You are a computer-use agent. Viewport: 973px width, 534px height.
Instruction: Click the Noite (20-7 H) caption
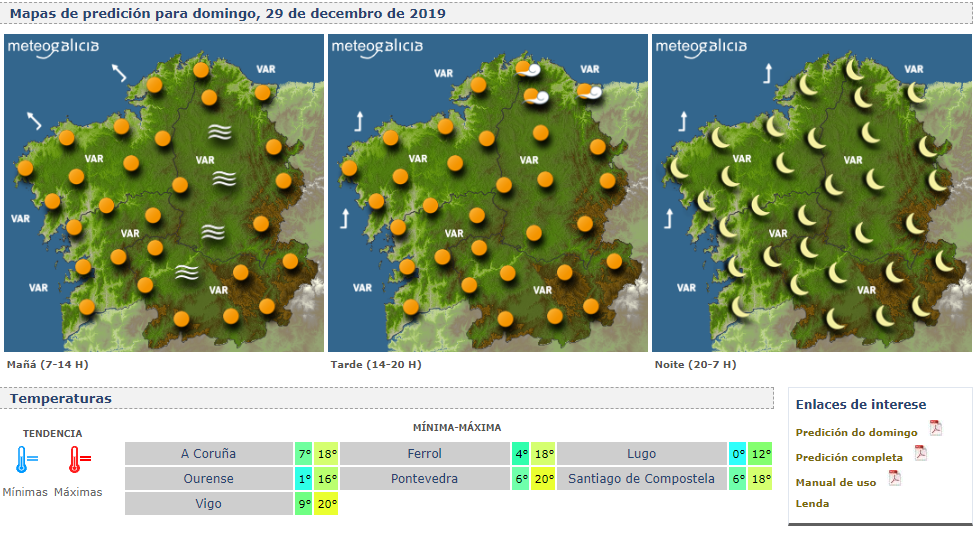coord(696,365)
